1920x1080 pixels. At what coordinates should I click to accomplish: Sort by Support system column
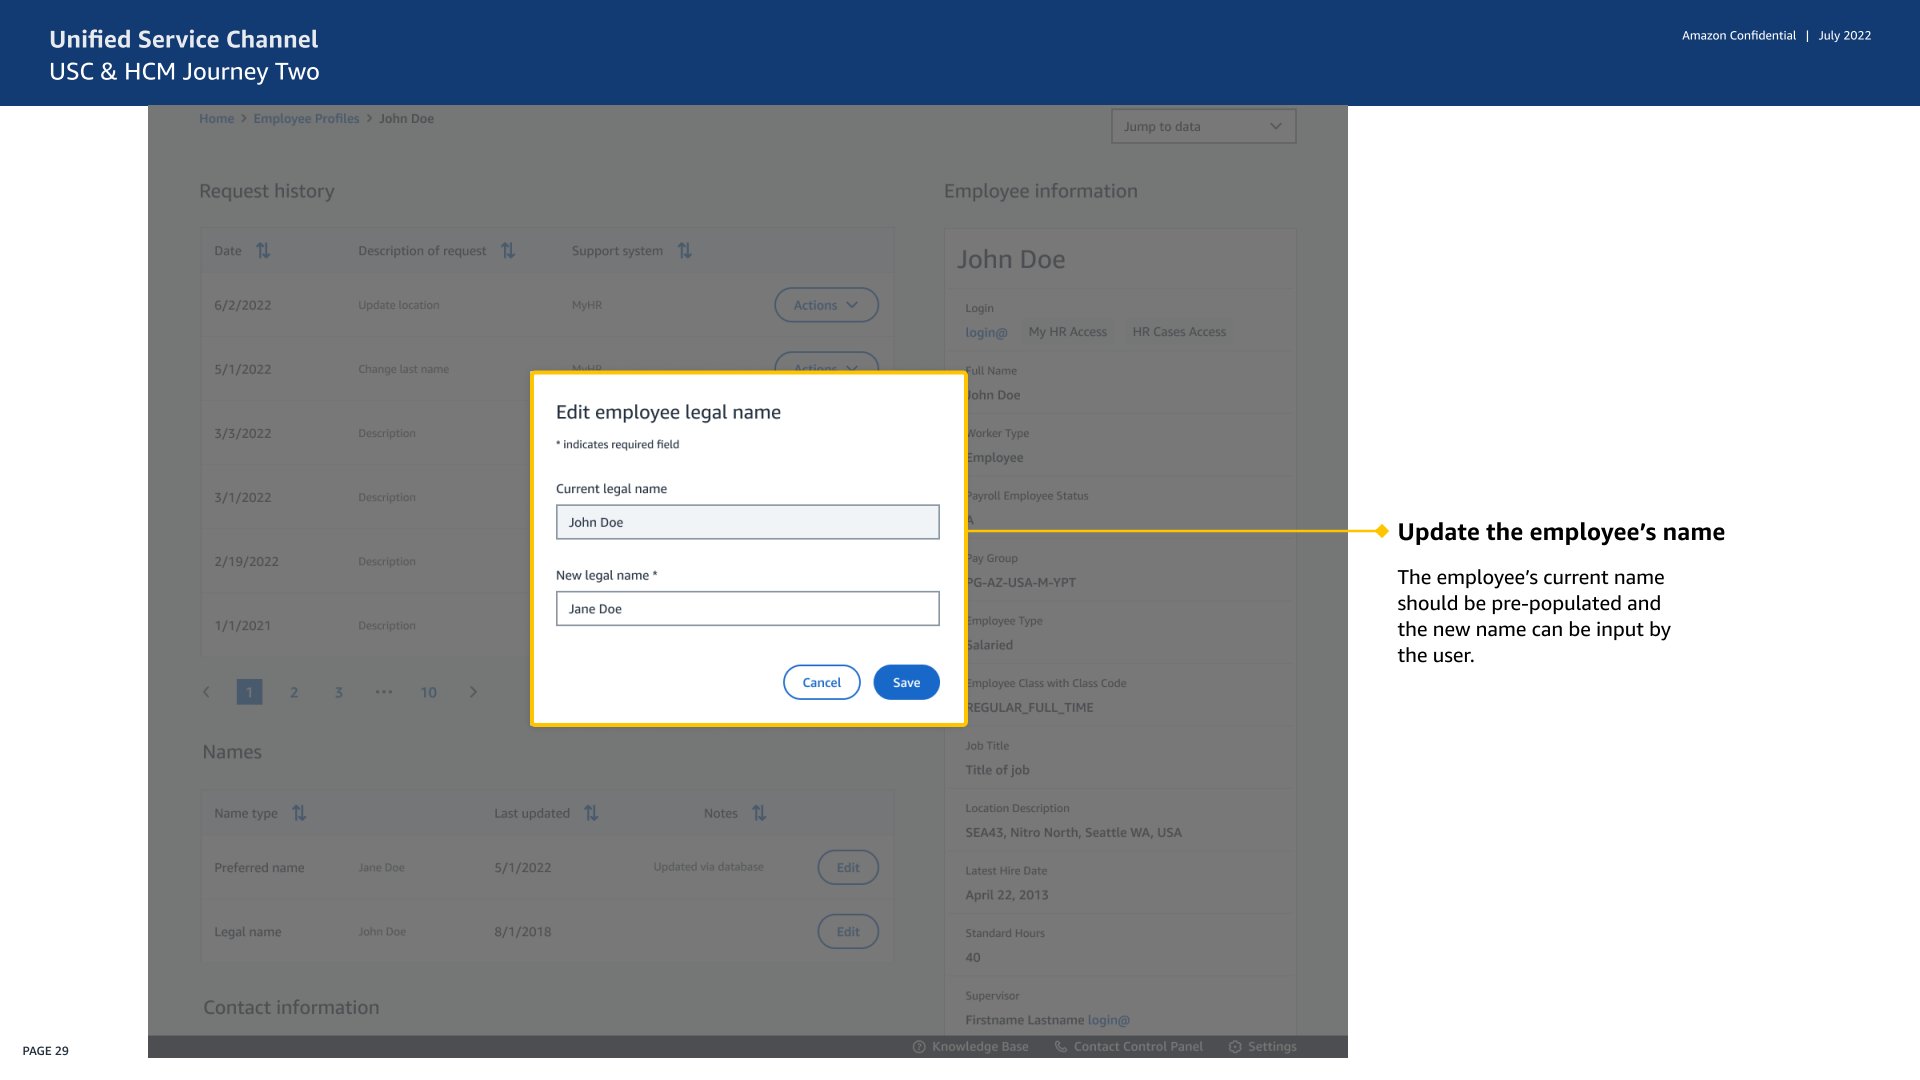click(685, 251)
